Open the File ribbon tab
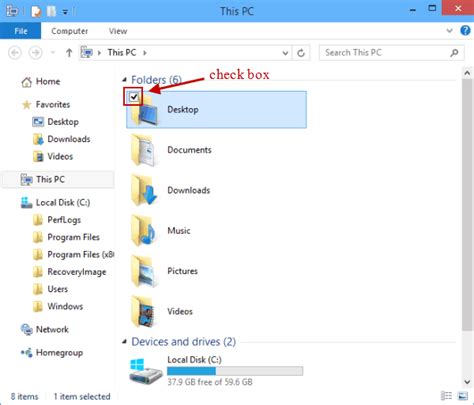The width and height of the screenshot is (474, 405). 21,31
